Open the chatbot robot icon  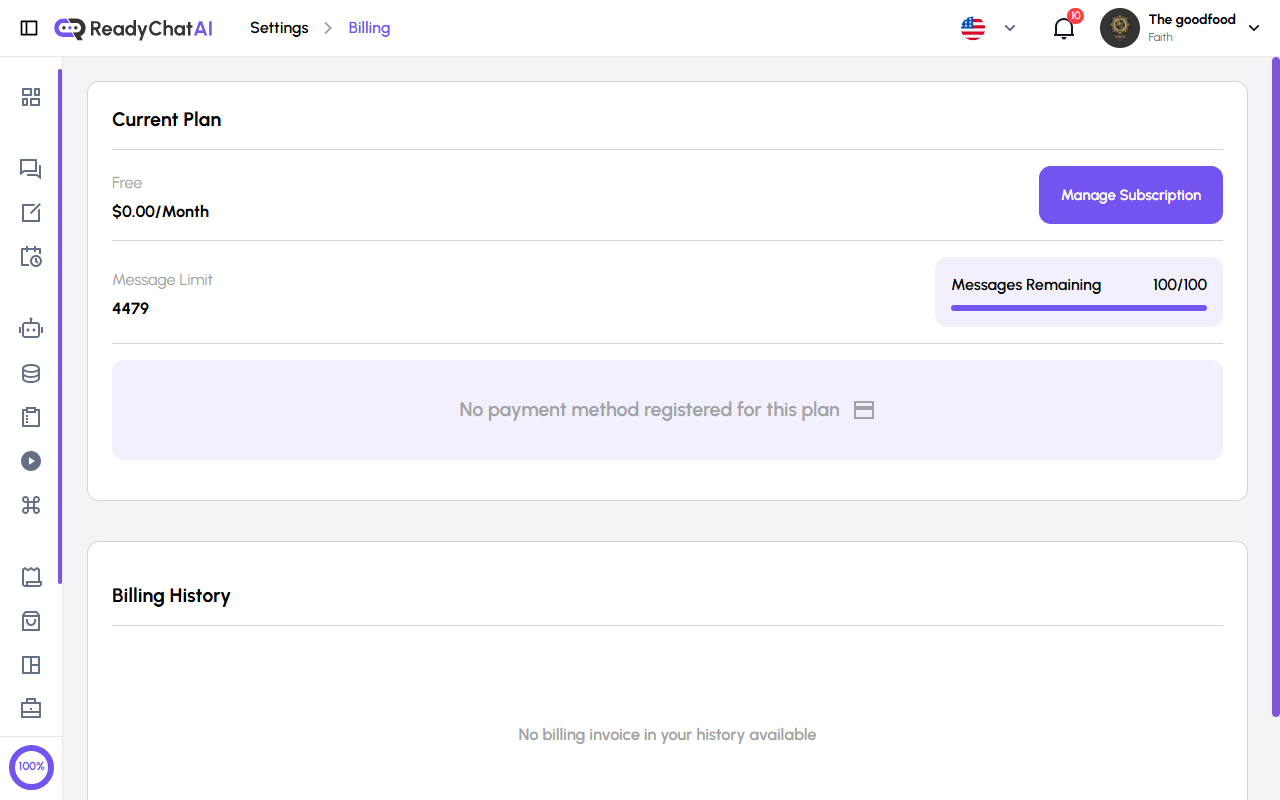(x=30, y=327)
